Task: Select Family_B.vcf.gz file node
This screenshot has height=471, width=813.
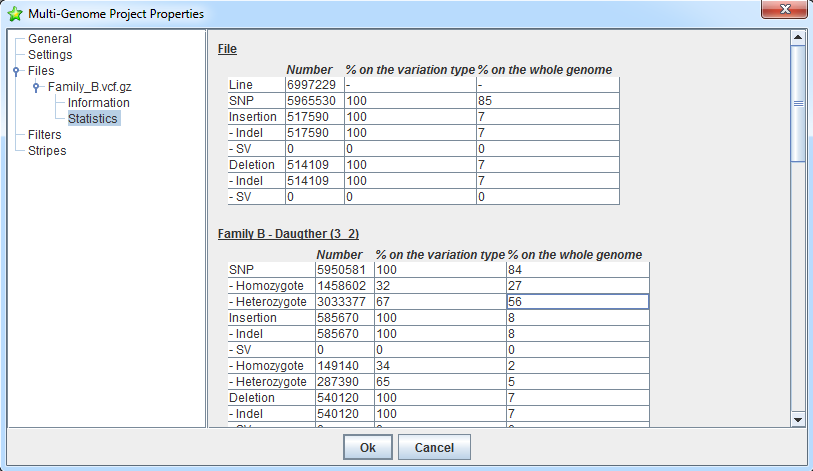Action: [91, 87]
